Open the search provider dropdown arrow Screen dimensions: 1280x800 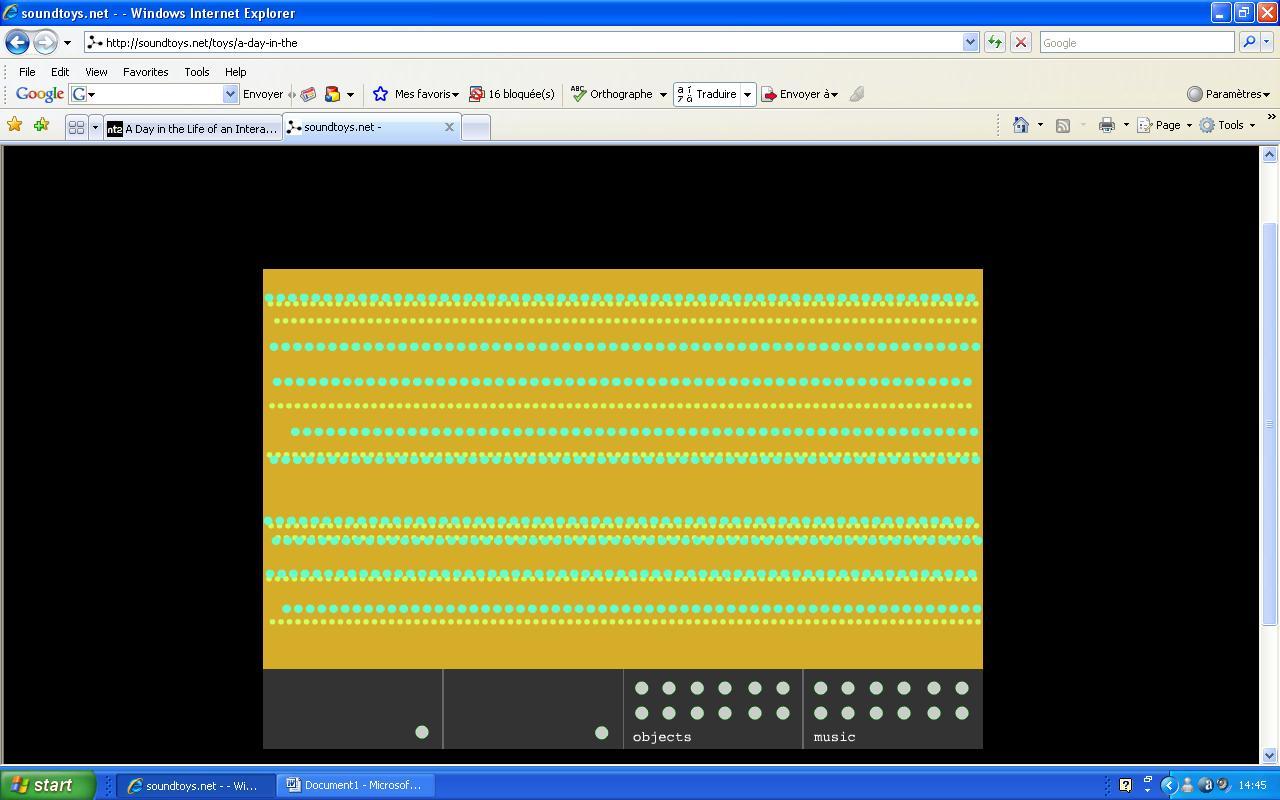pyautogui.click(x=1267, y=42)
